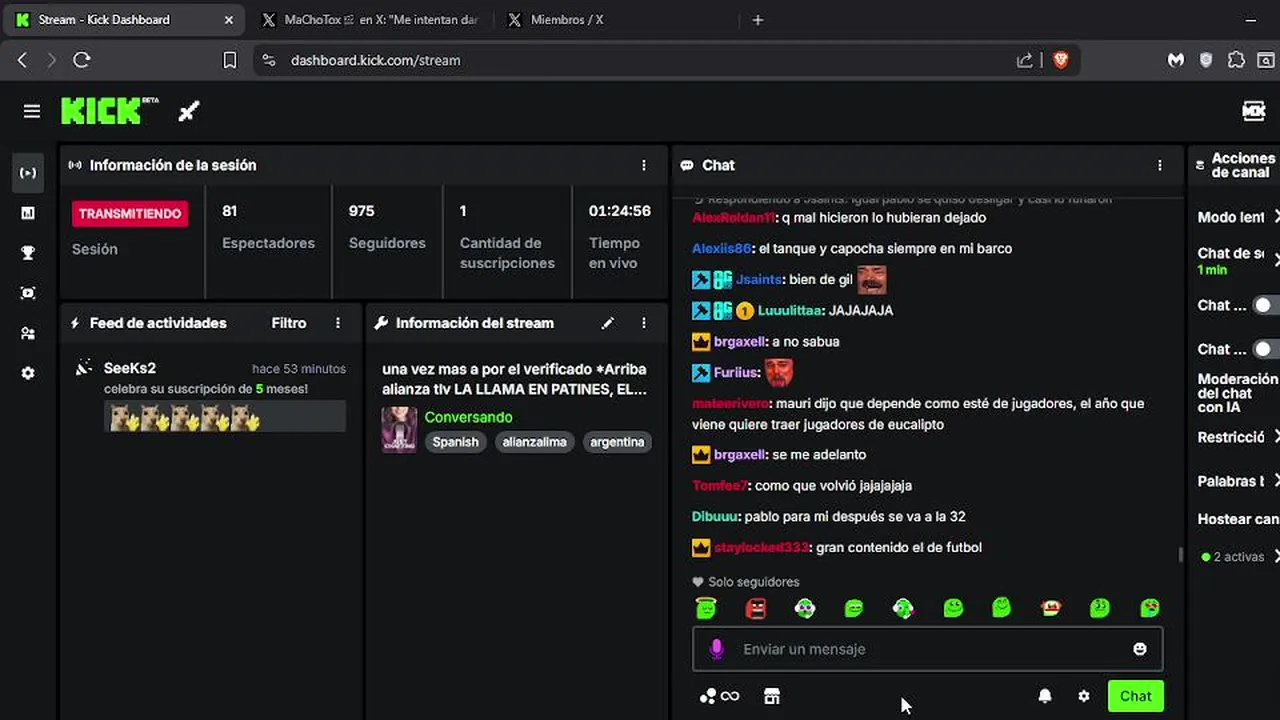Click the red TRANSMITIENDO badge

tap(130, 214)
